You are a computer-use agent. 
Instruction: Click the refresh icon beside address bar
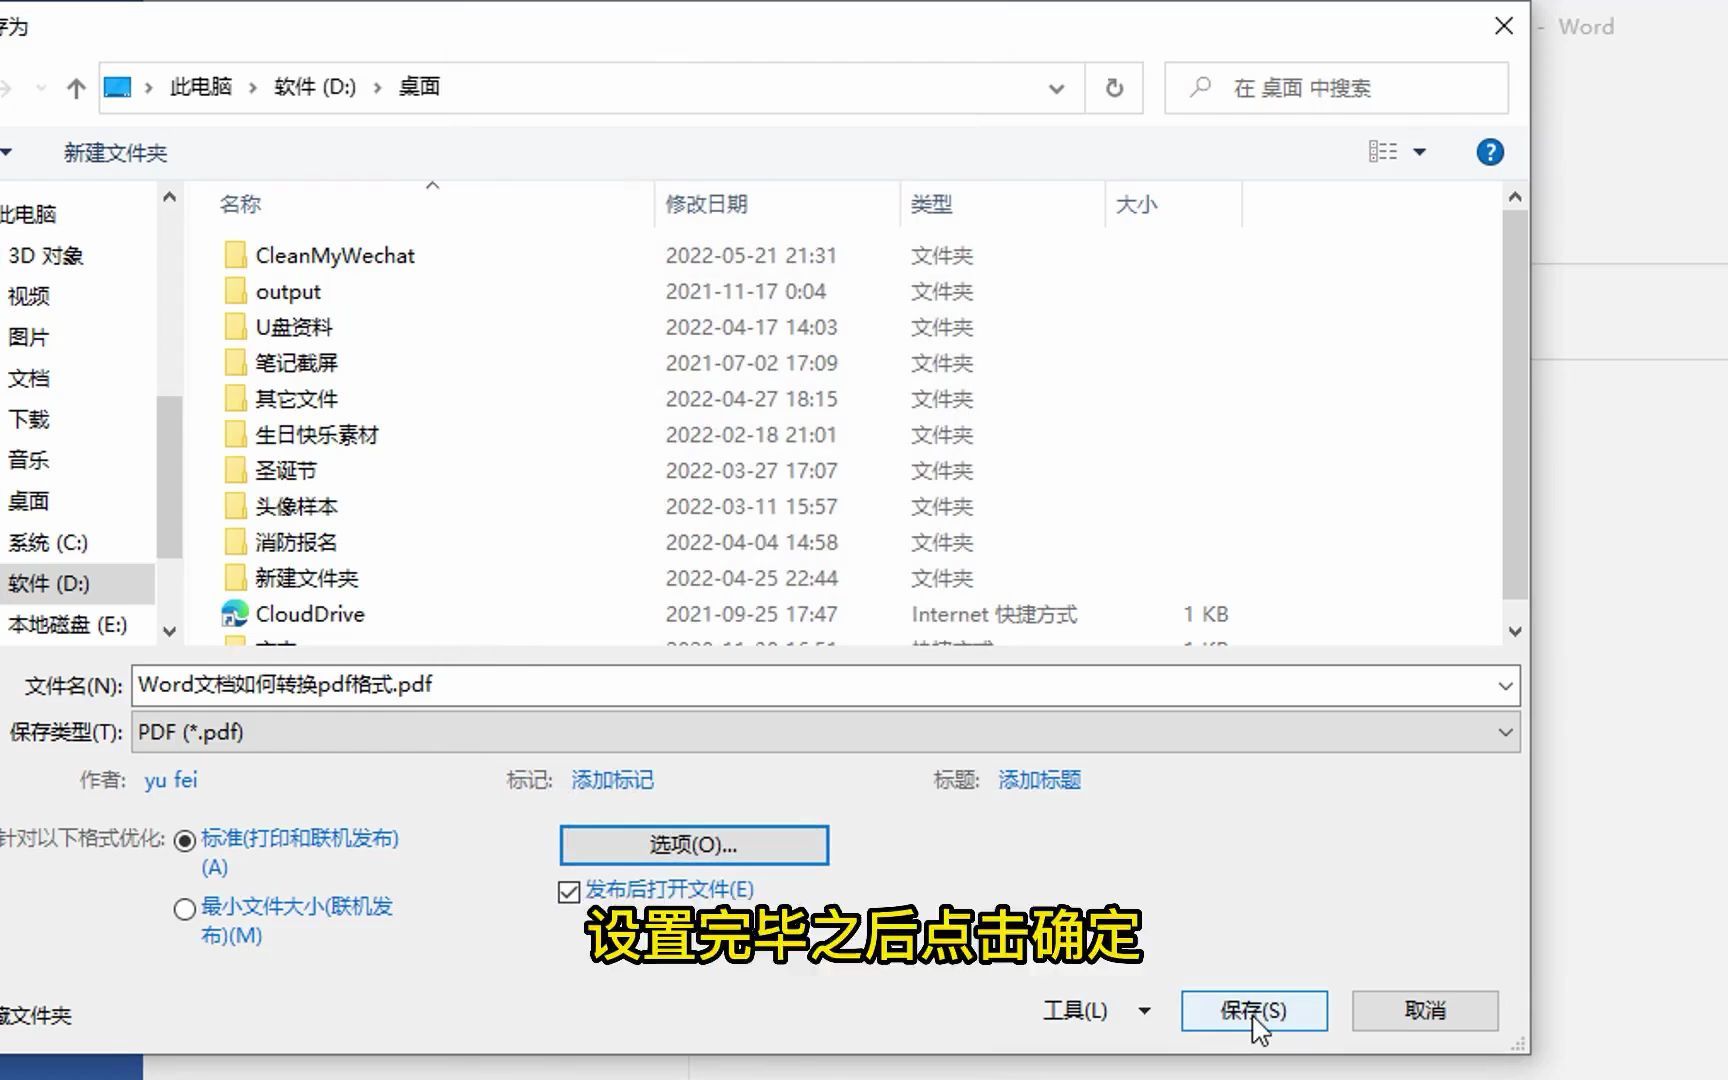1114,88
